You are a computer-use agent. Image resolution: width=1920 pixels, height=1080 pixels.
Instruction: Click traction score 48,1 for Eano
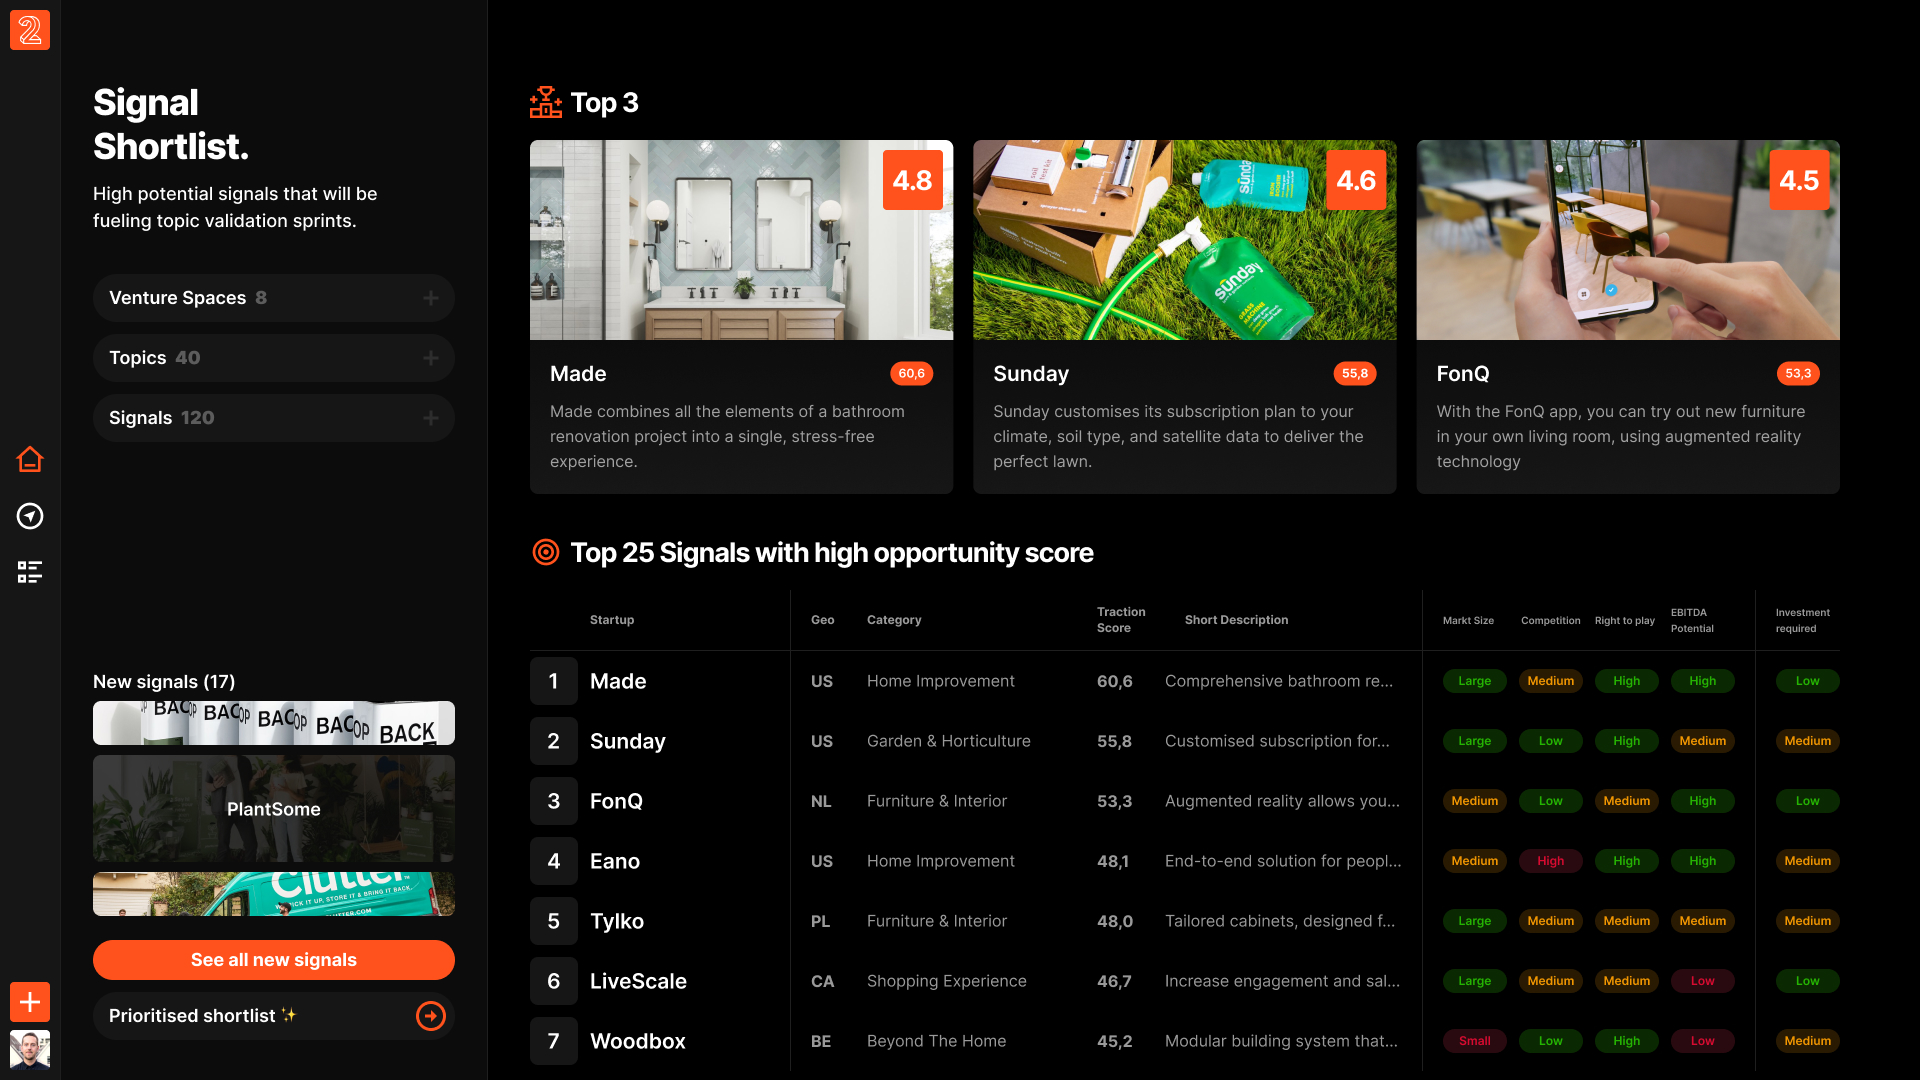point(1113,861)
